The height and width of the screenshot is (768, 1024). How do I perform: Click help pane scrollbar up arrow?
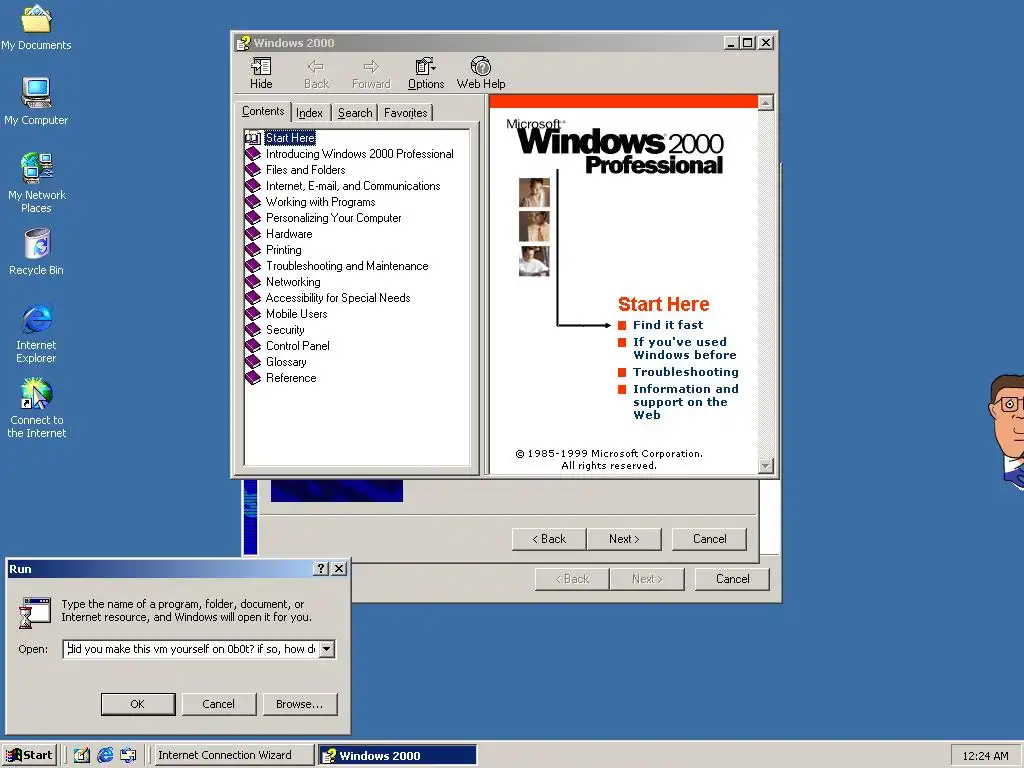pos(766,103)
